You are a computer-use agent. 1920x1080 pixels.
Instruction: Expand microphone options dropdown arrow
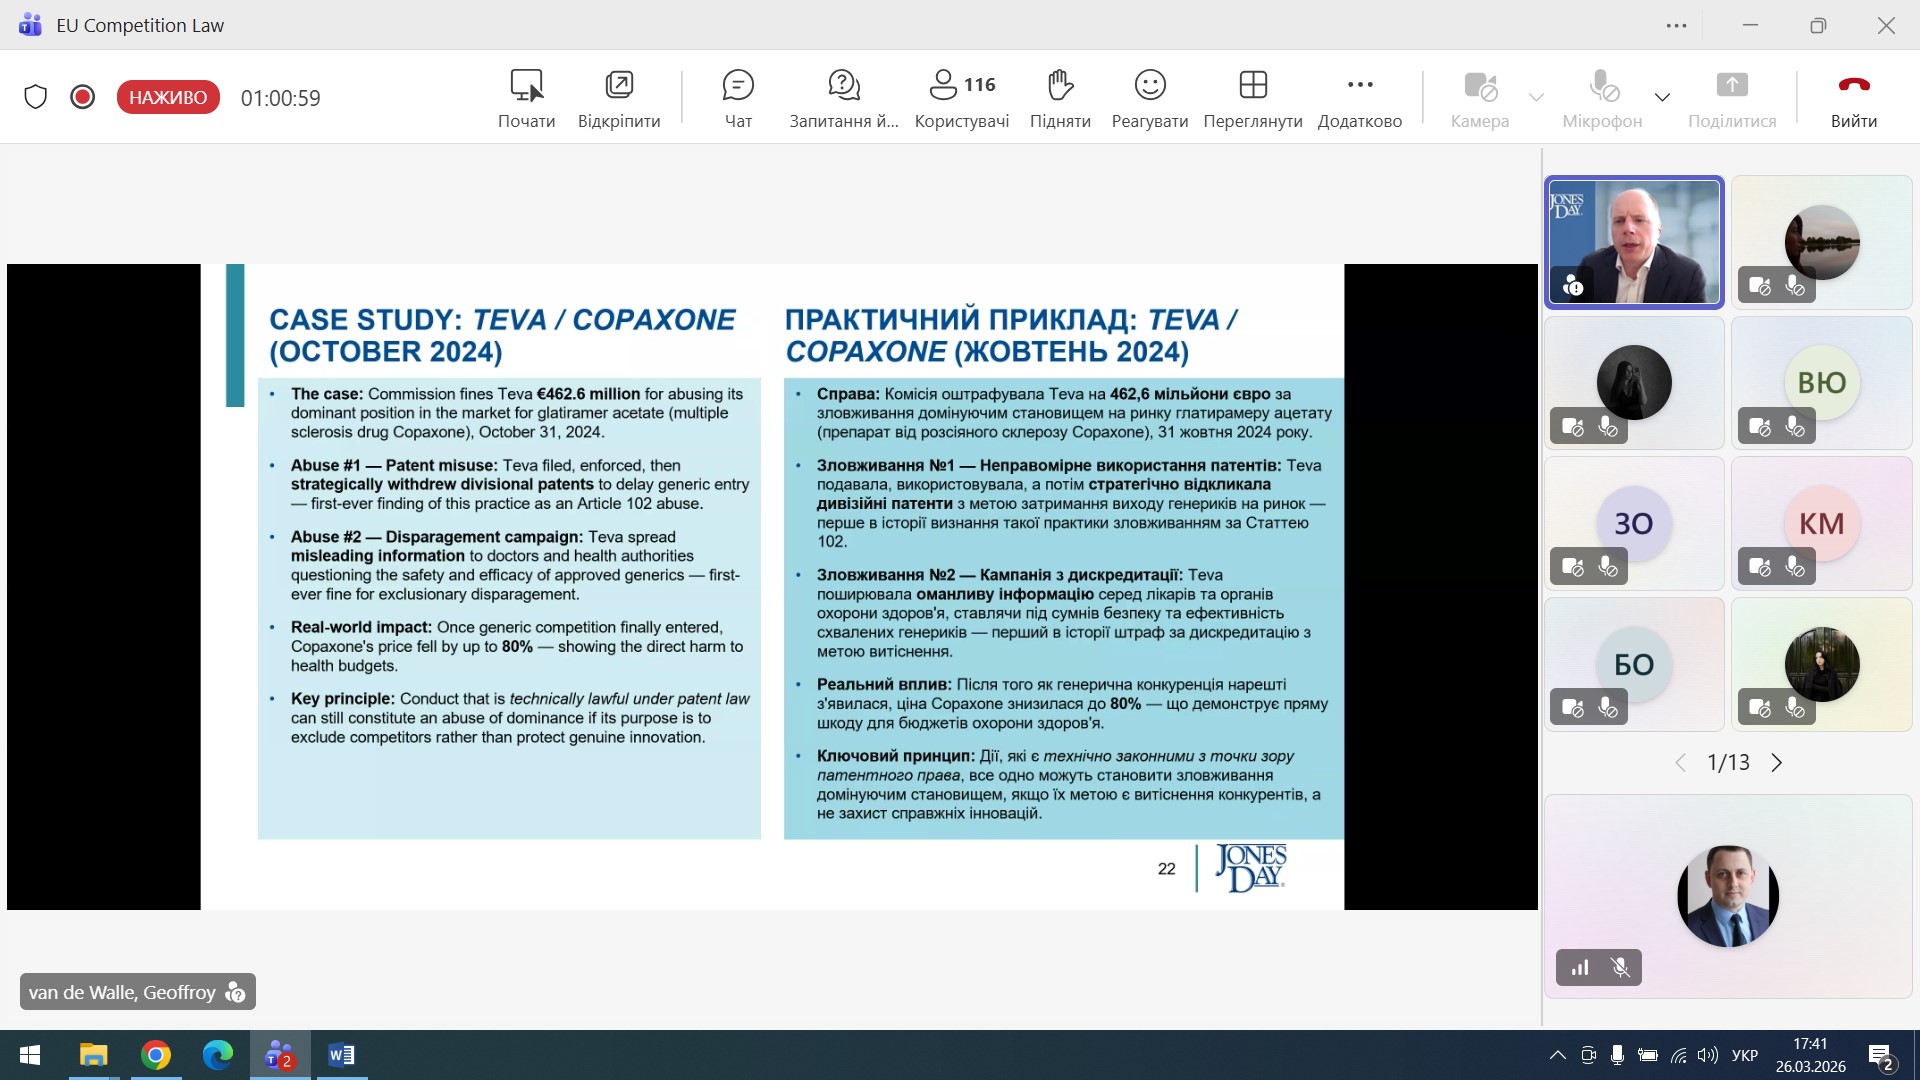(1662, 97)
